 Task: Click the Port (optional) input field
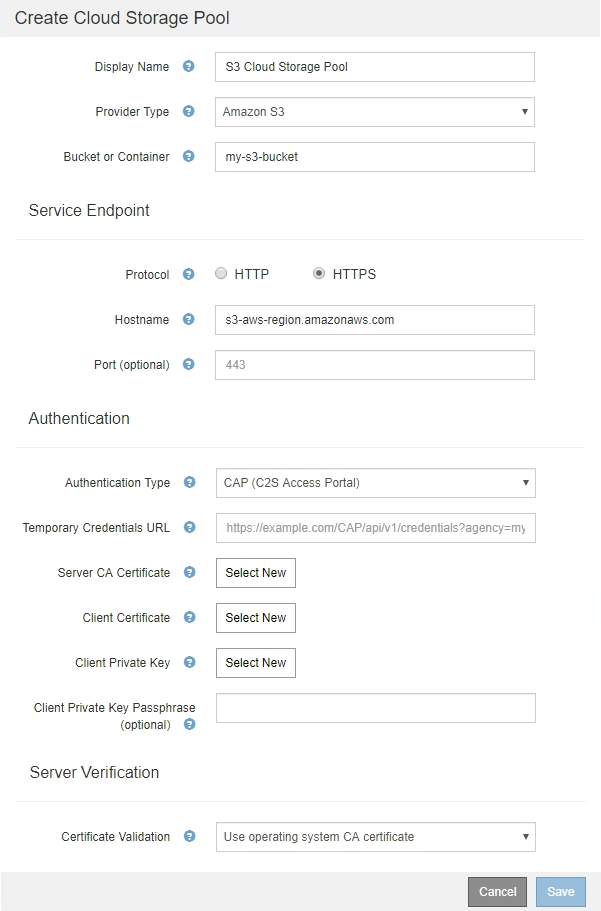[x=375, y=365]
